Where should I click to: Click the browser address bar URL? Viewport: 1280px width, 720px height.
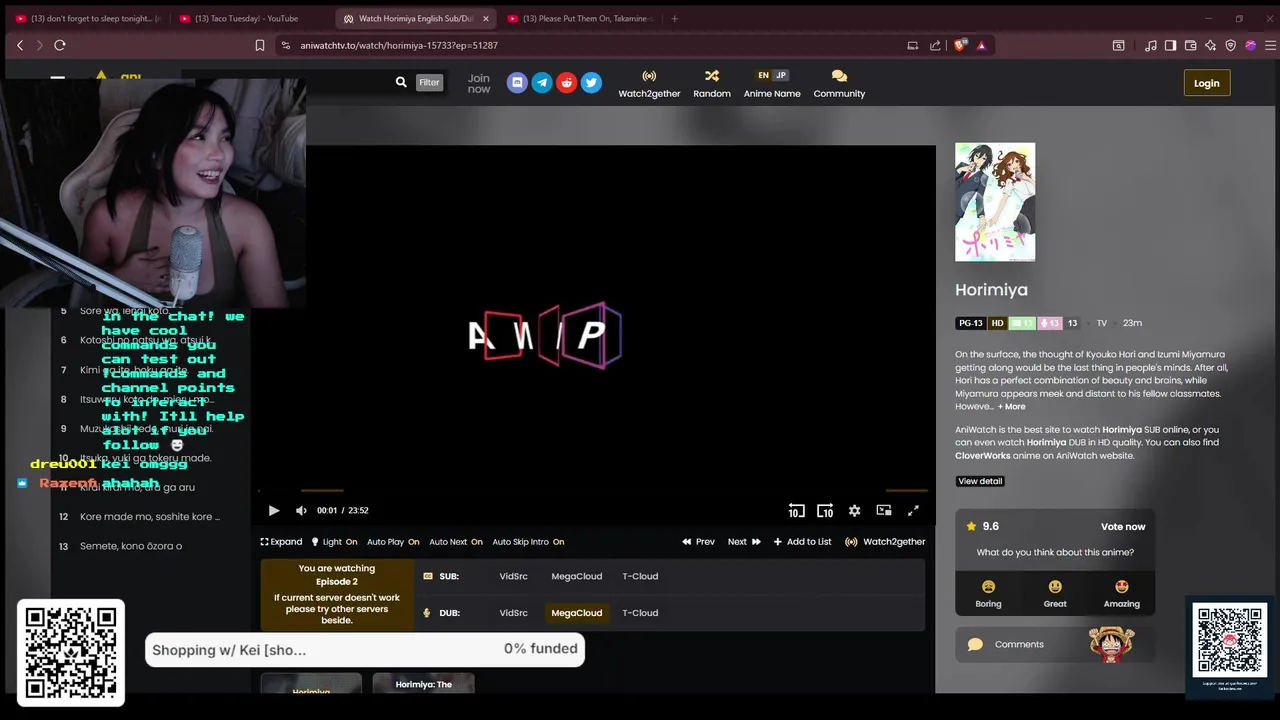tap(399, 45)
